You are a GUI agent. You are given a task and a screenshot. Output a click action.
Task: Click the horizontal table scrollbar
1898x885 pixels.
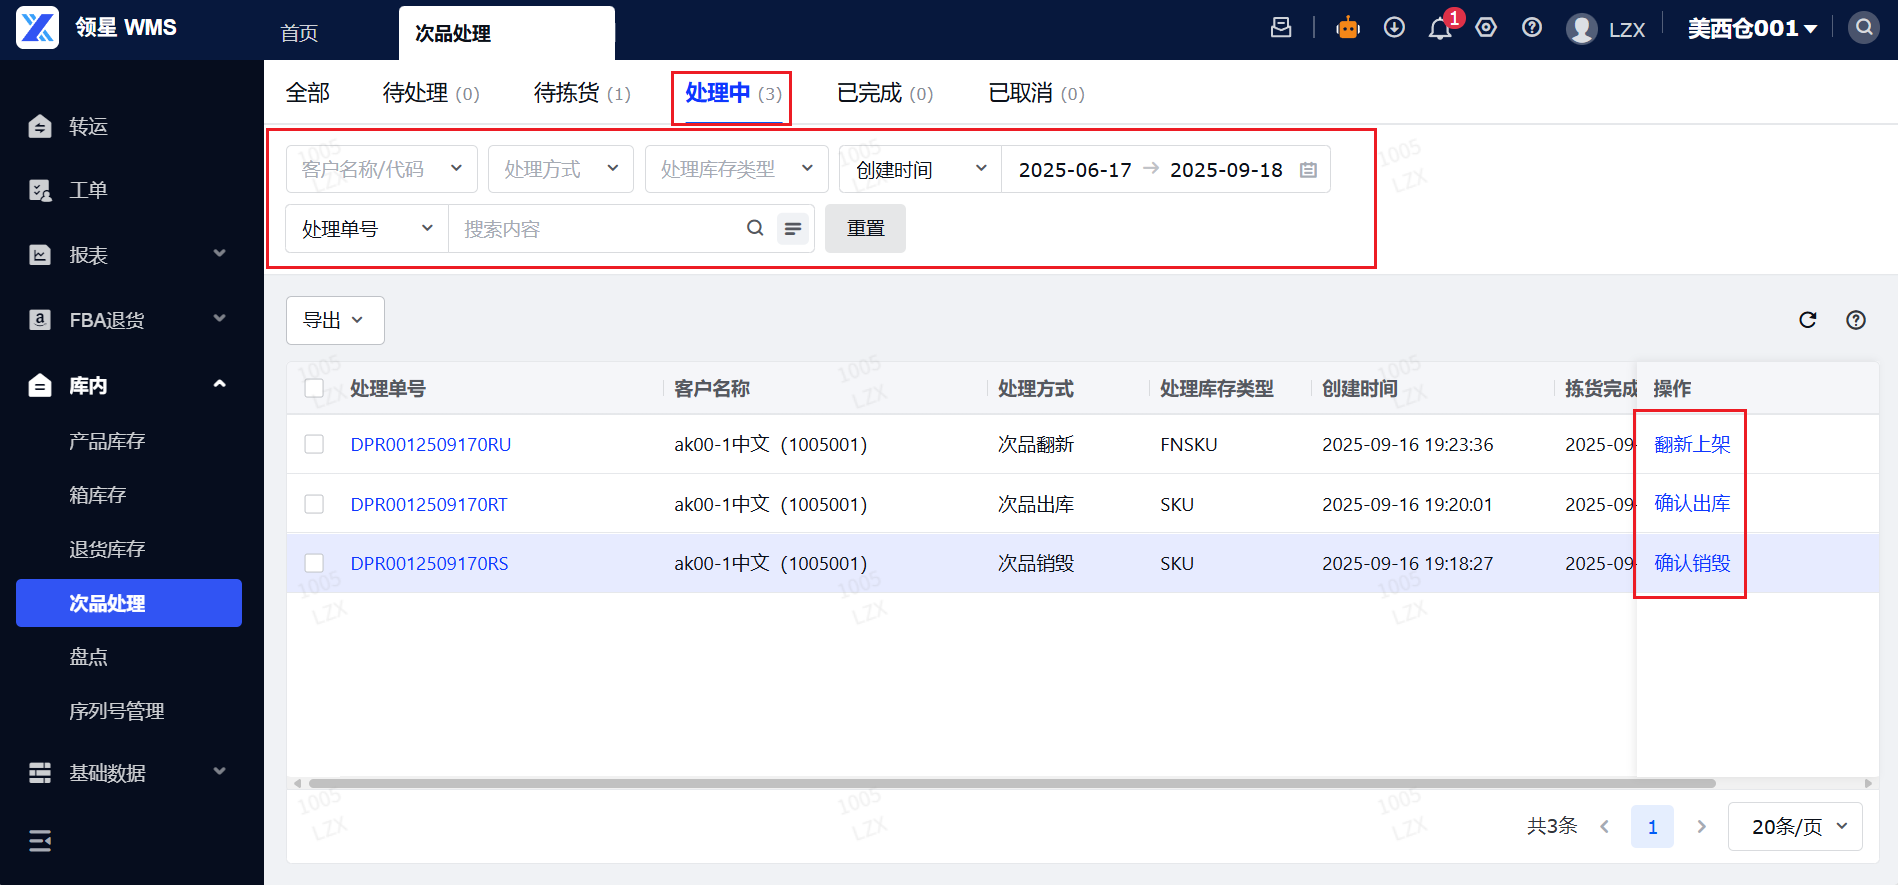click(1012, 783)
